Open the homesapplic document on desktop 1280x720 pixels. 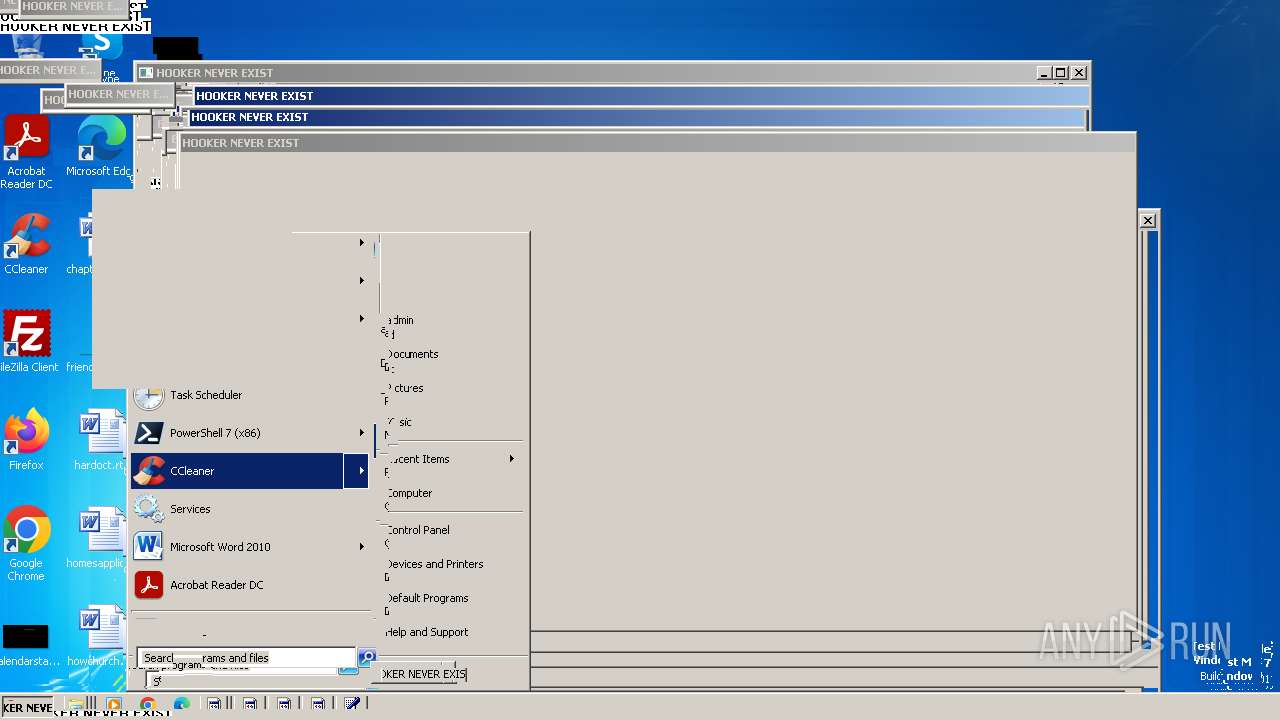pos(97,538)
